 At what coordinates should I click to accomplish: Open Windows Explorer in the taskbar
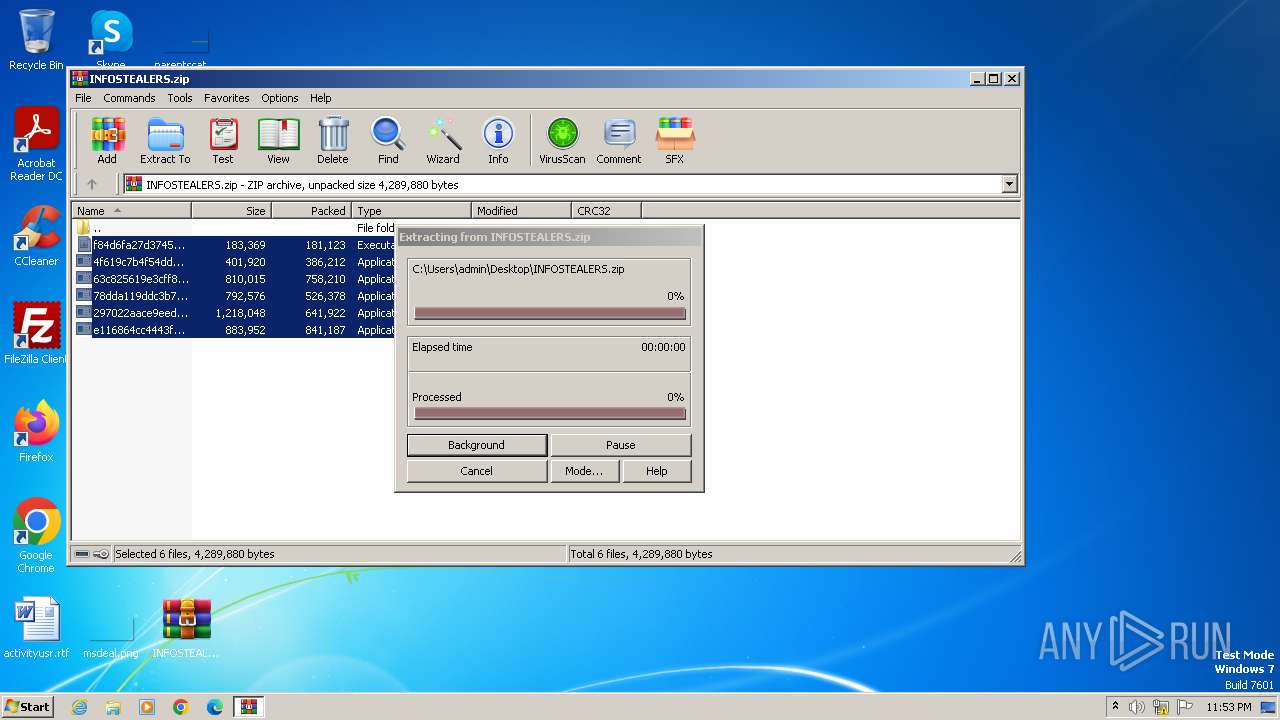click(x=113, y=707)
